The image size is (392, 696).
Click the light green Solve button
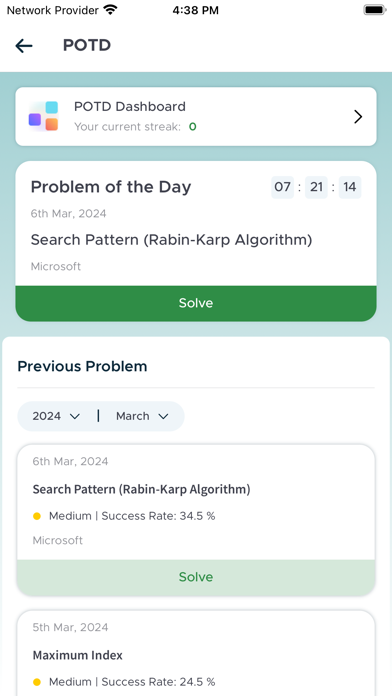196,577
